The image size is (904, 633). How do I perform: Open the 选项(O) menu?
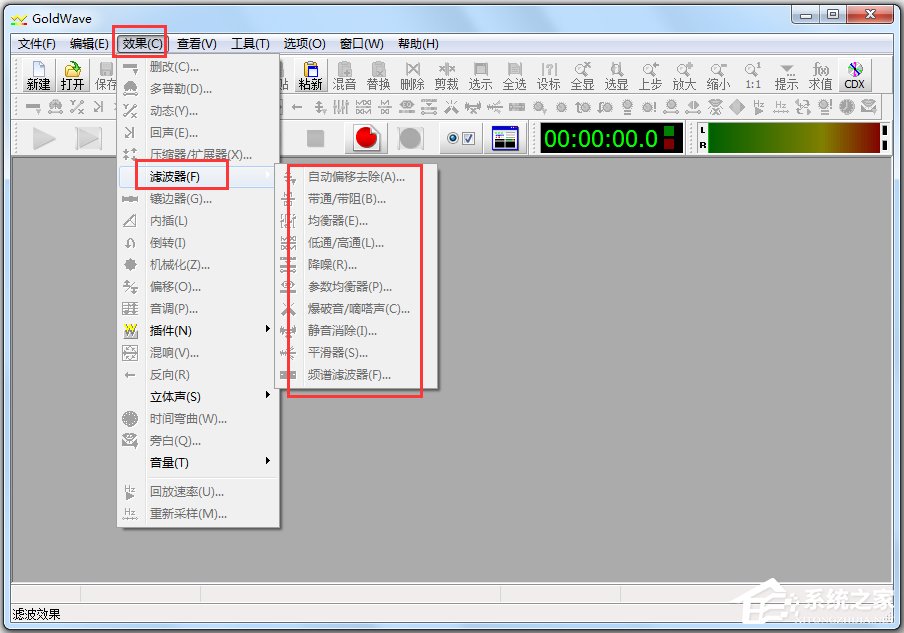(x=304, y=44)
